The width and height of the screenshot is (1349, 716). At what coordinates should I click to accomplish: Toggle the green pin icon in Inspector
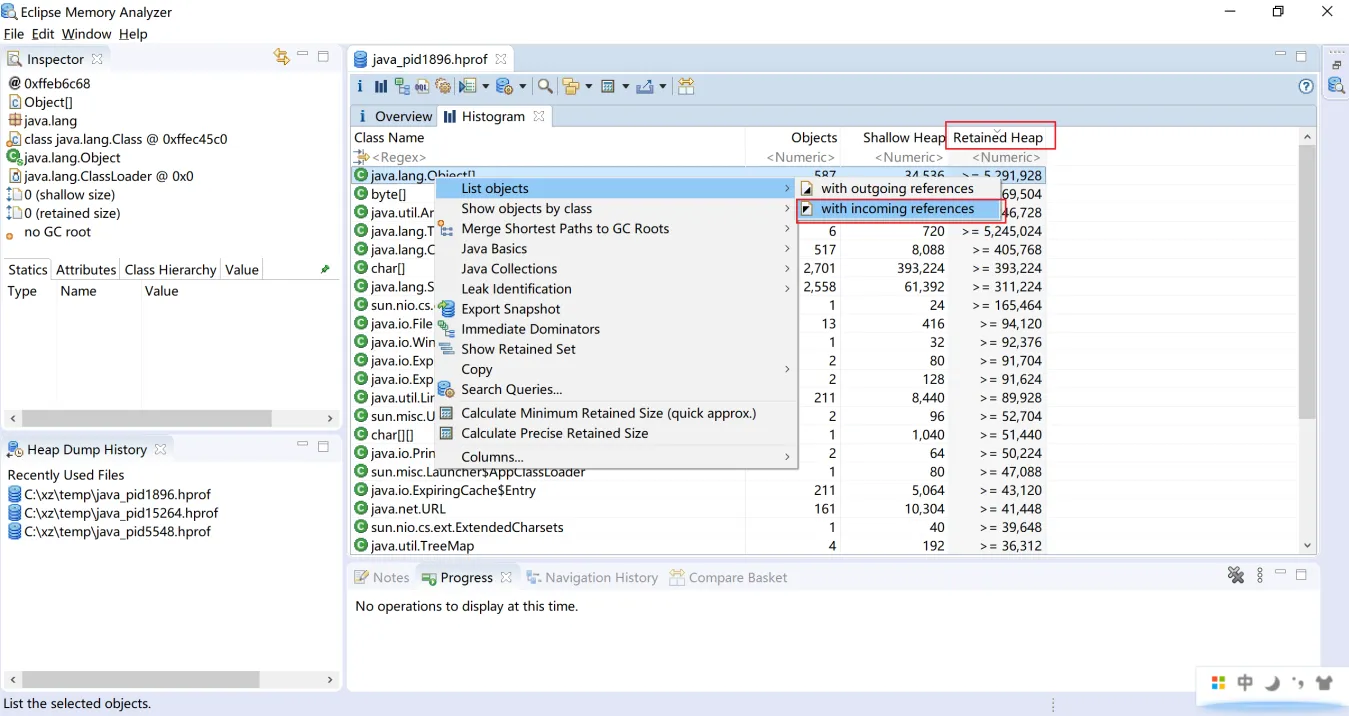coord(324,270)
